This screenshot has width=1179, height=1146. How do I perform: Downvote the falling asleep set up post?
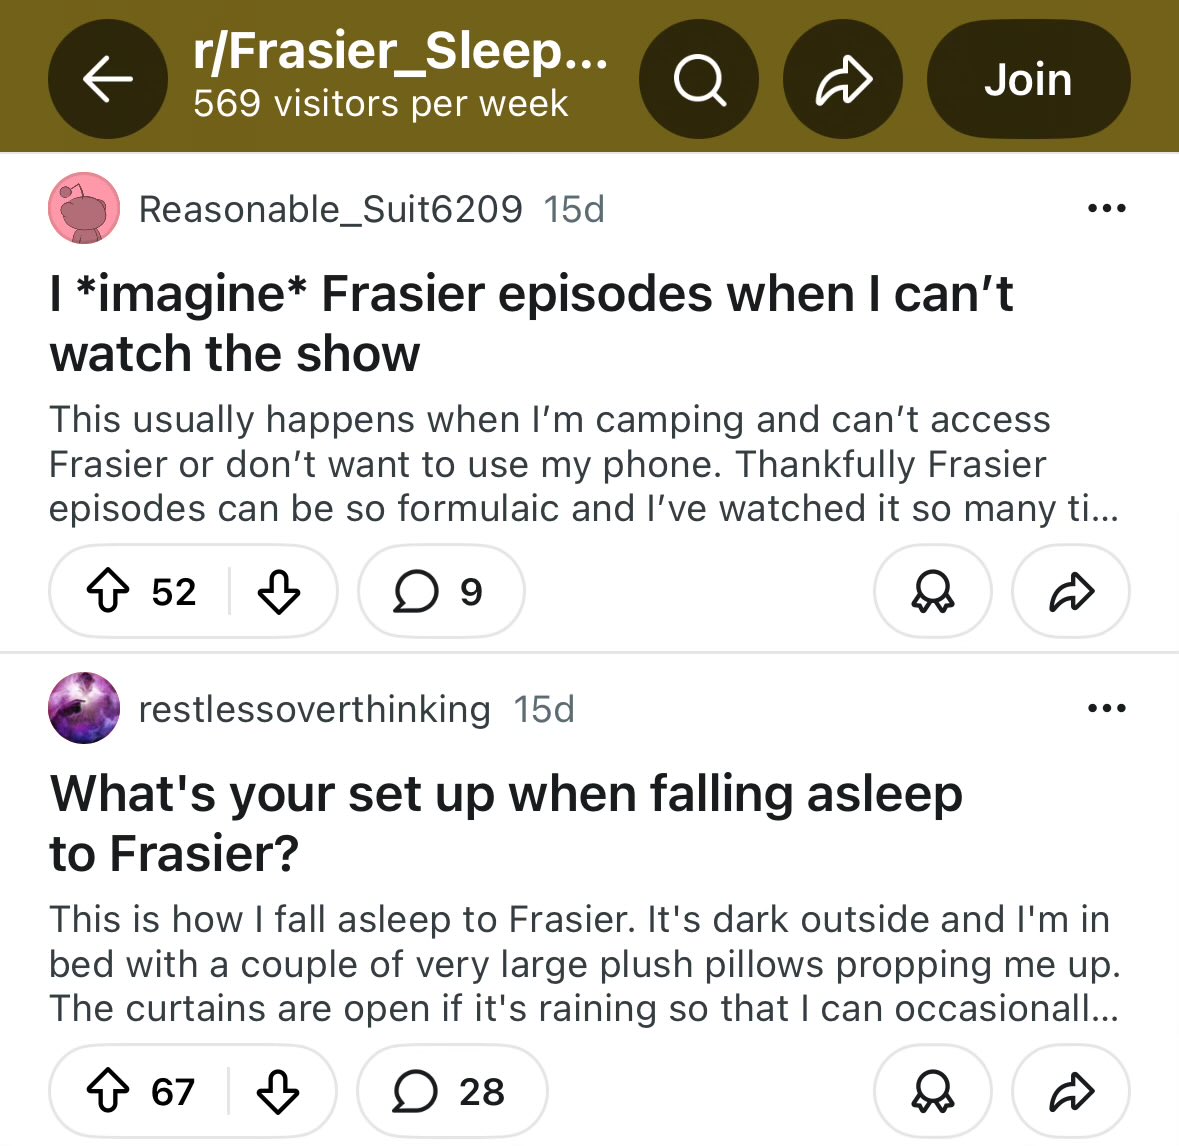[278, 1092]
